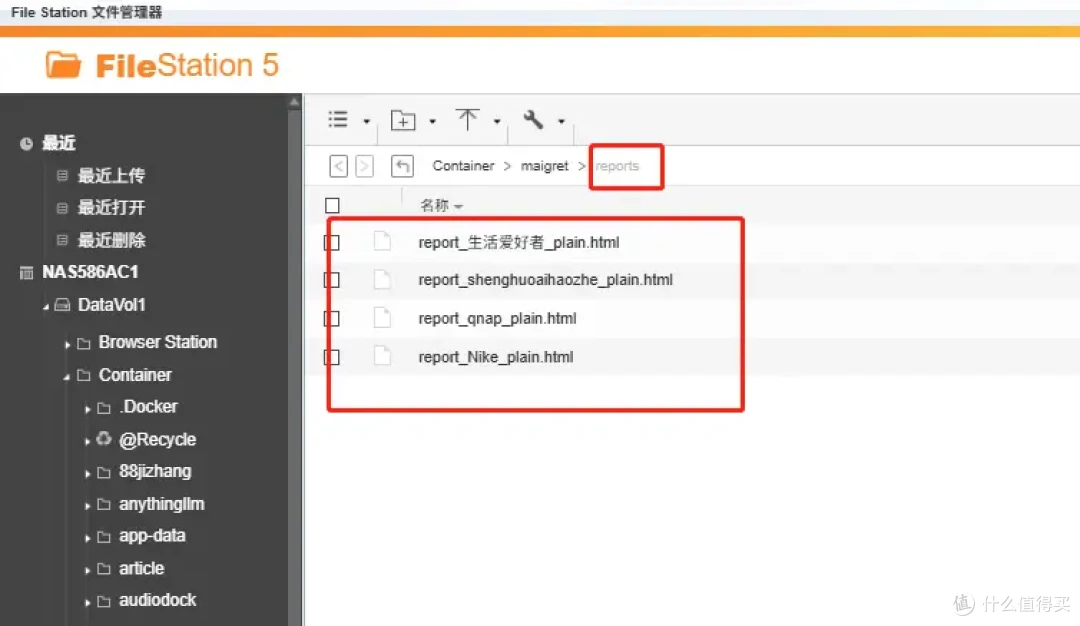Open the upload dropdown arrow
1080x626 pixels.
click(x=497, y=122)
